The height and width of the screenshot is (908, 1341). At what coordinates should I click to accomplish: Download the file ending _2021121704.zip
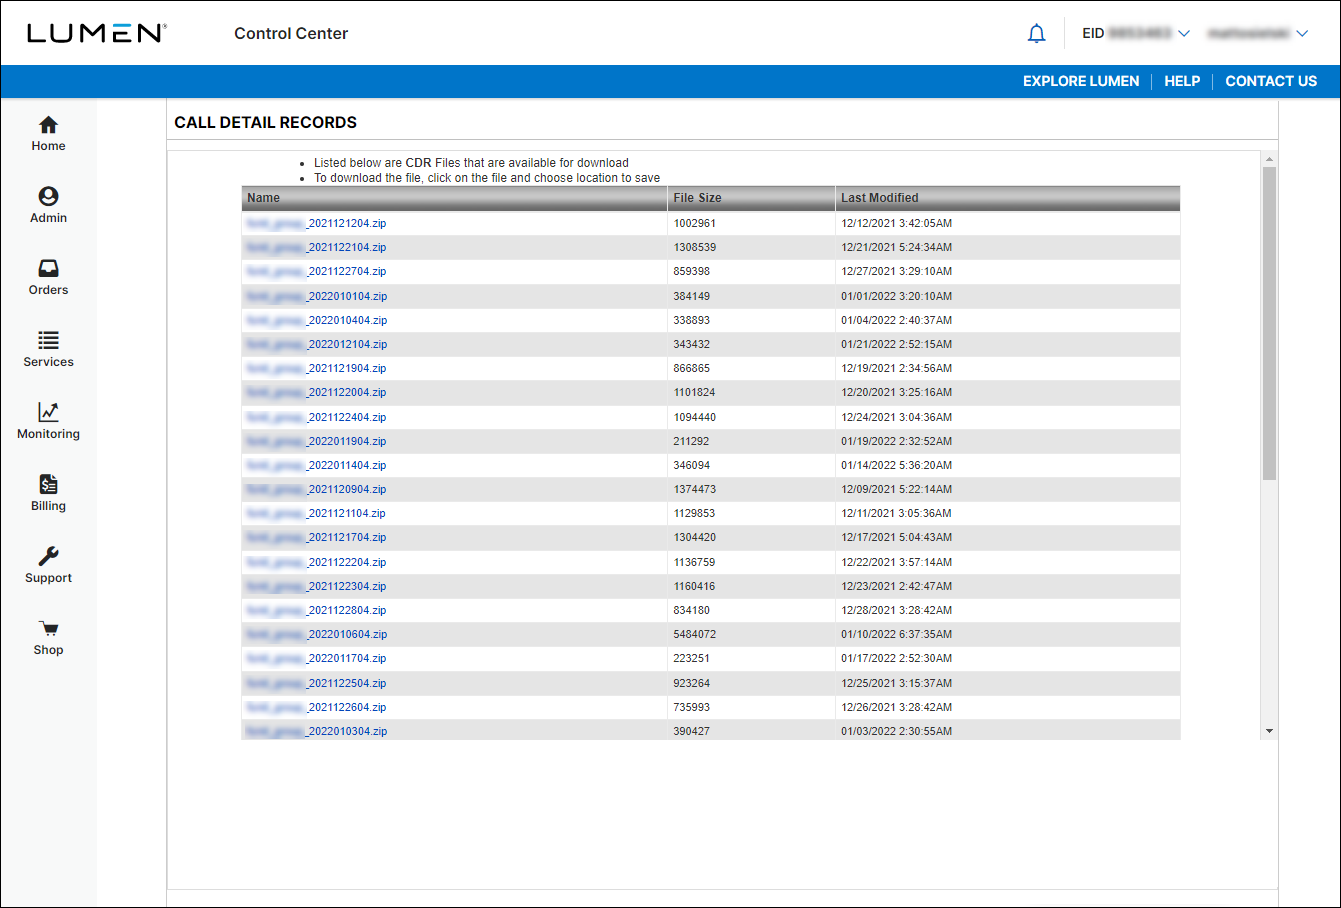tap(316, 537)
